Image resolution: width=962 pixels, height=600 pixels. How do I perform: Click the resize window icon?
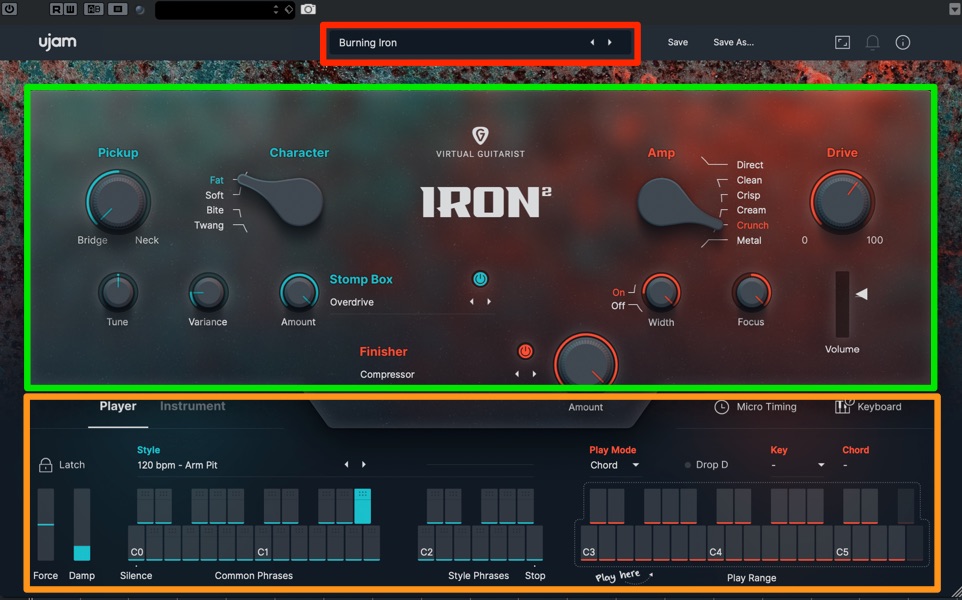842,42
